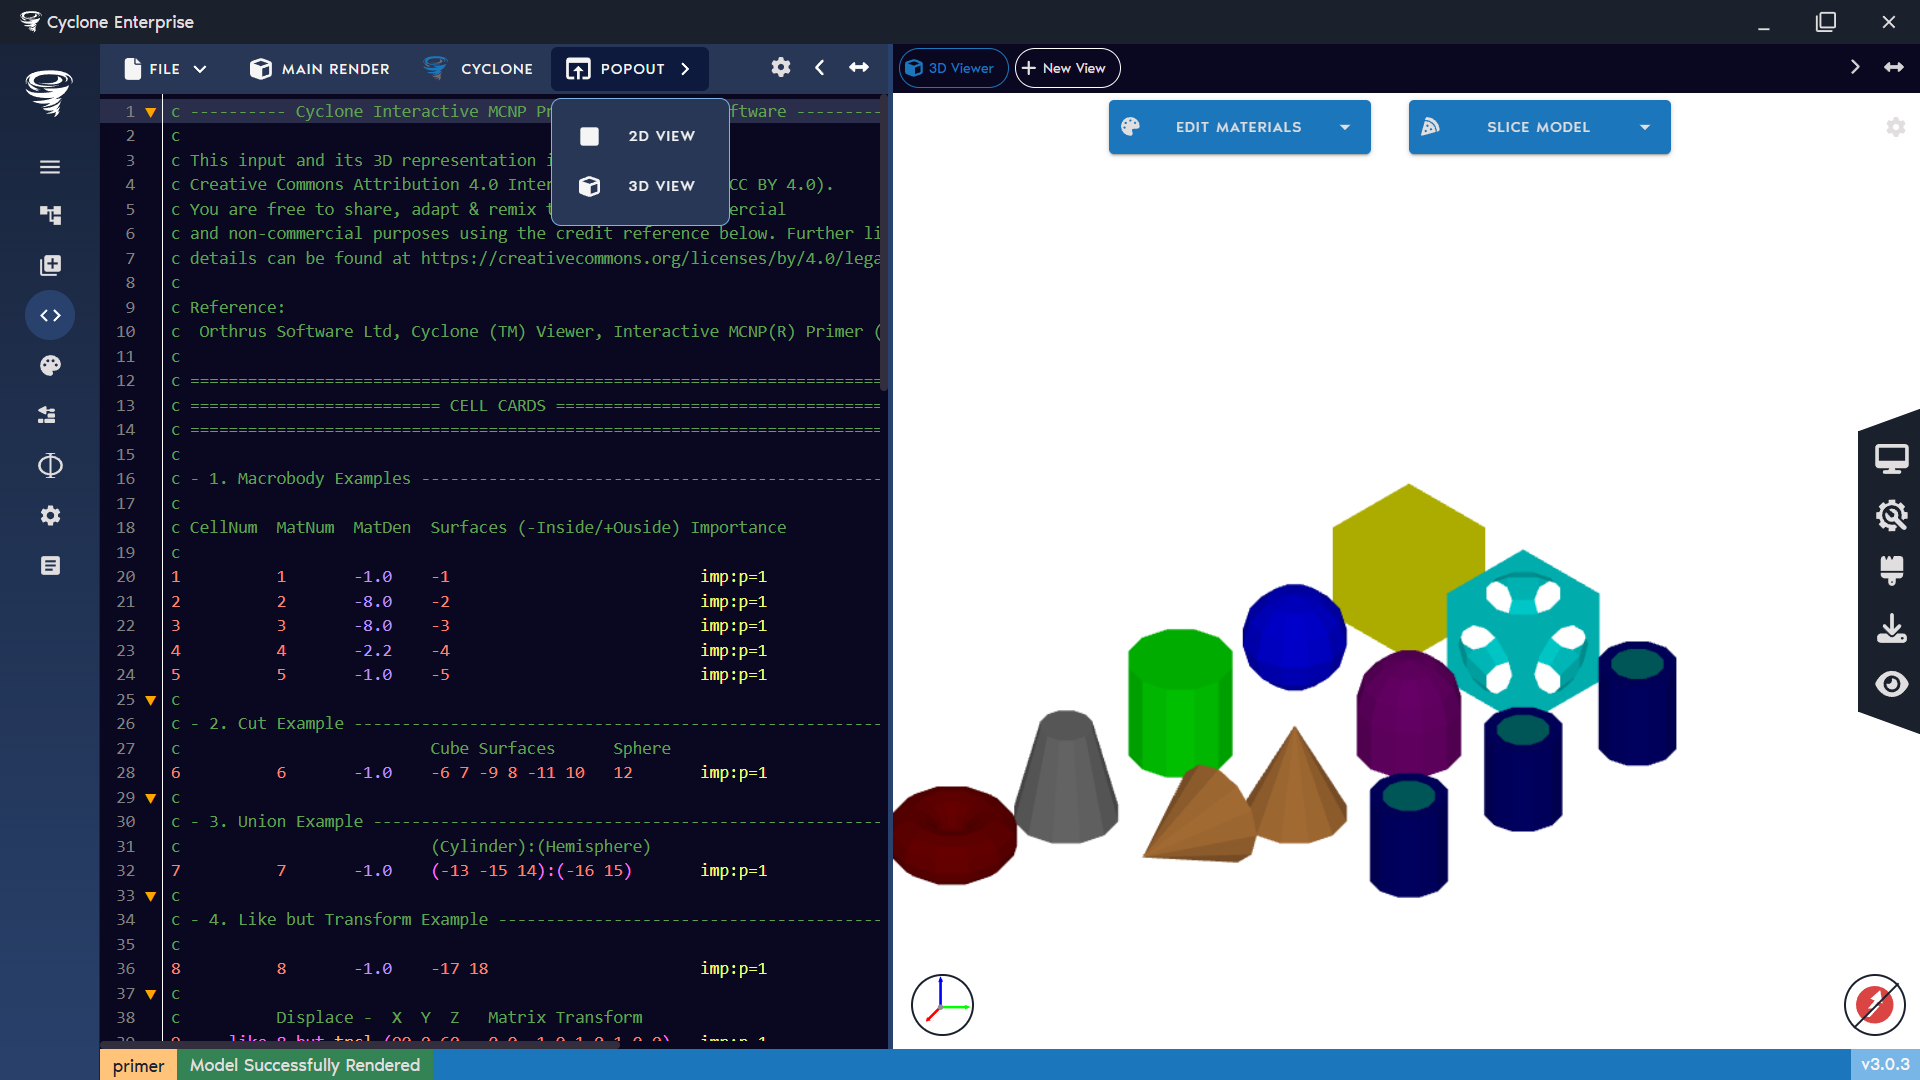Toggle the red power button in viewer corner
1920x1080 pixels.
click(x=1875, y=1005)
